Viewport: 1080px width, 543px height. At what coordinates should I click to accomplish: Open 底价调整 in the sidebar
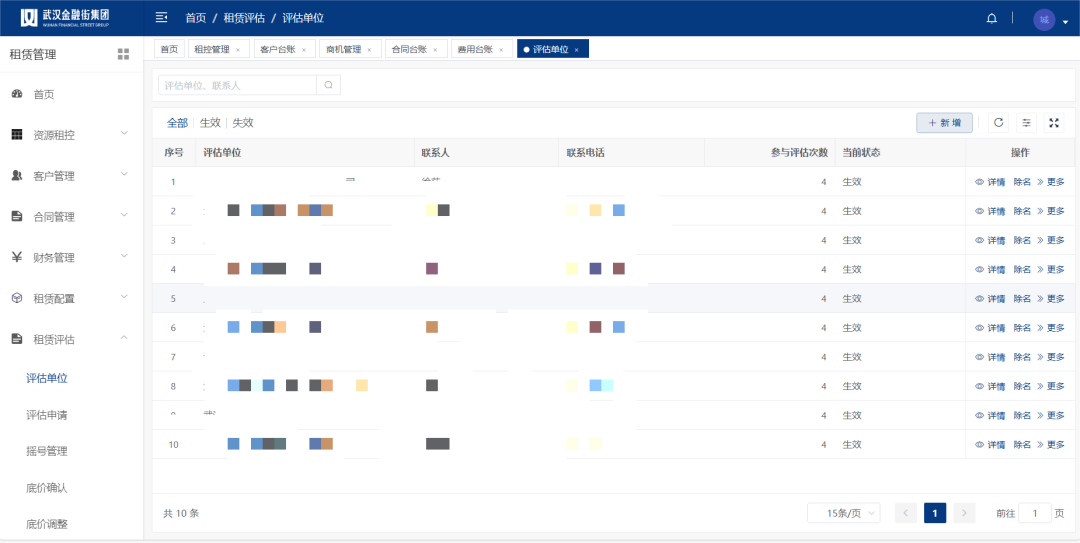coord(46,524)
